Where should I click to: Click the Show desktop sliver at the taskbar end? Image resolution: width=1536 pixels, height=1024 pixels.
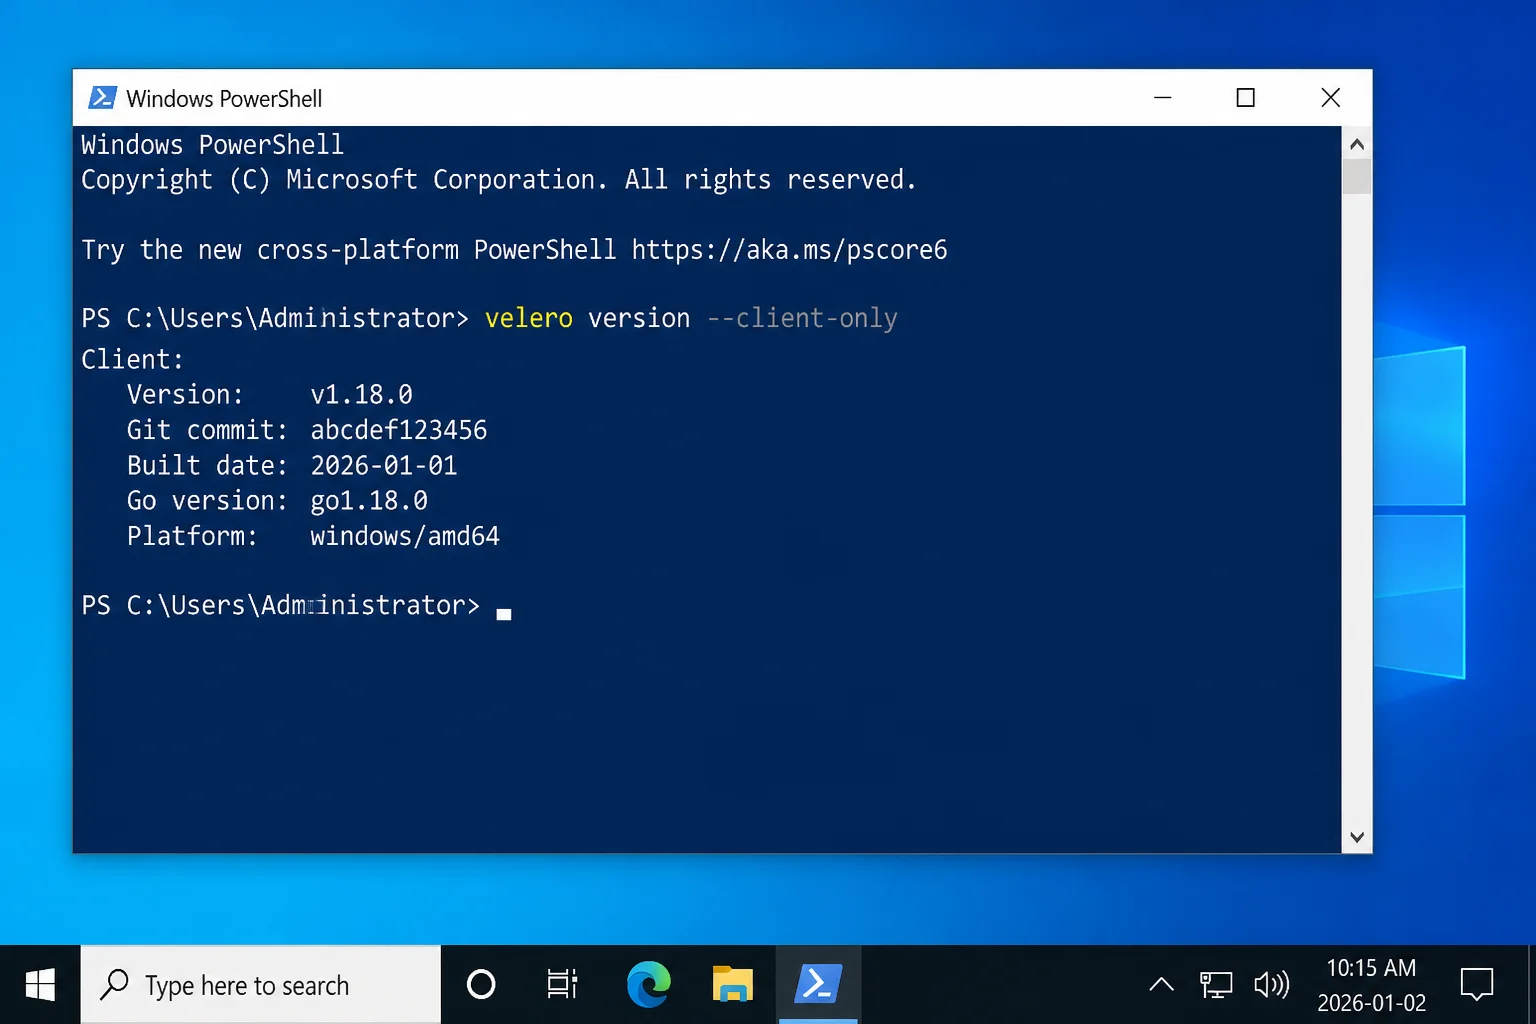[1532, 985]
